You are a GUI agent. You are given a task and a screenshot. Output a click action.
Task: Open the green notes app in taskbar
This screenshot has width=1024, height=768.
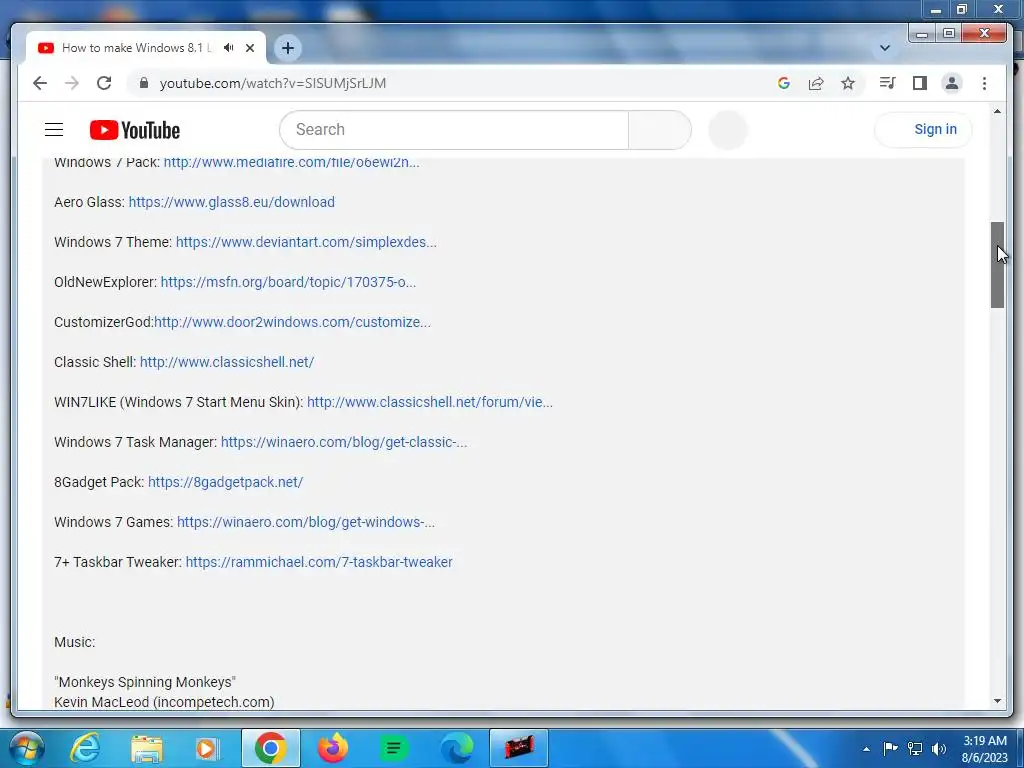click(394, 748)
